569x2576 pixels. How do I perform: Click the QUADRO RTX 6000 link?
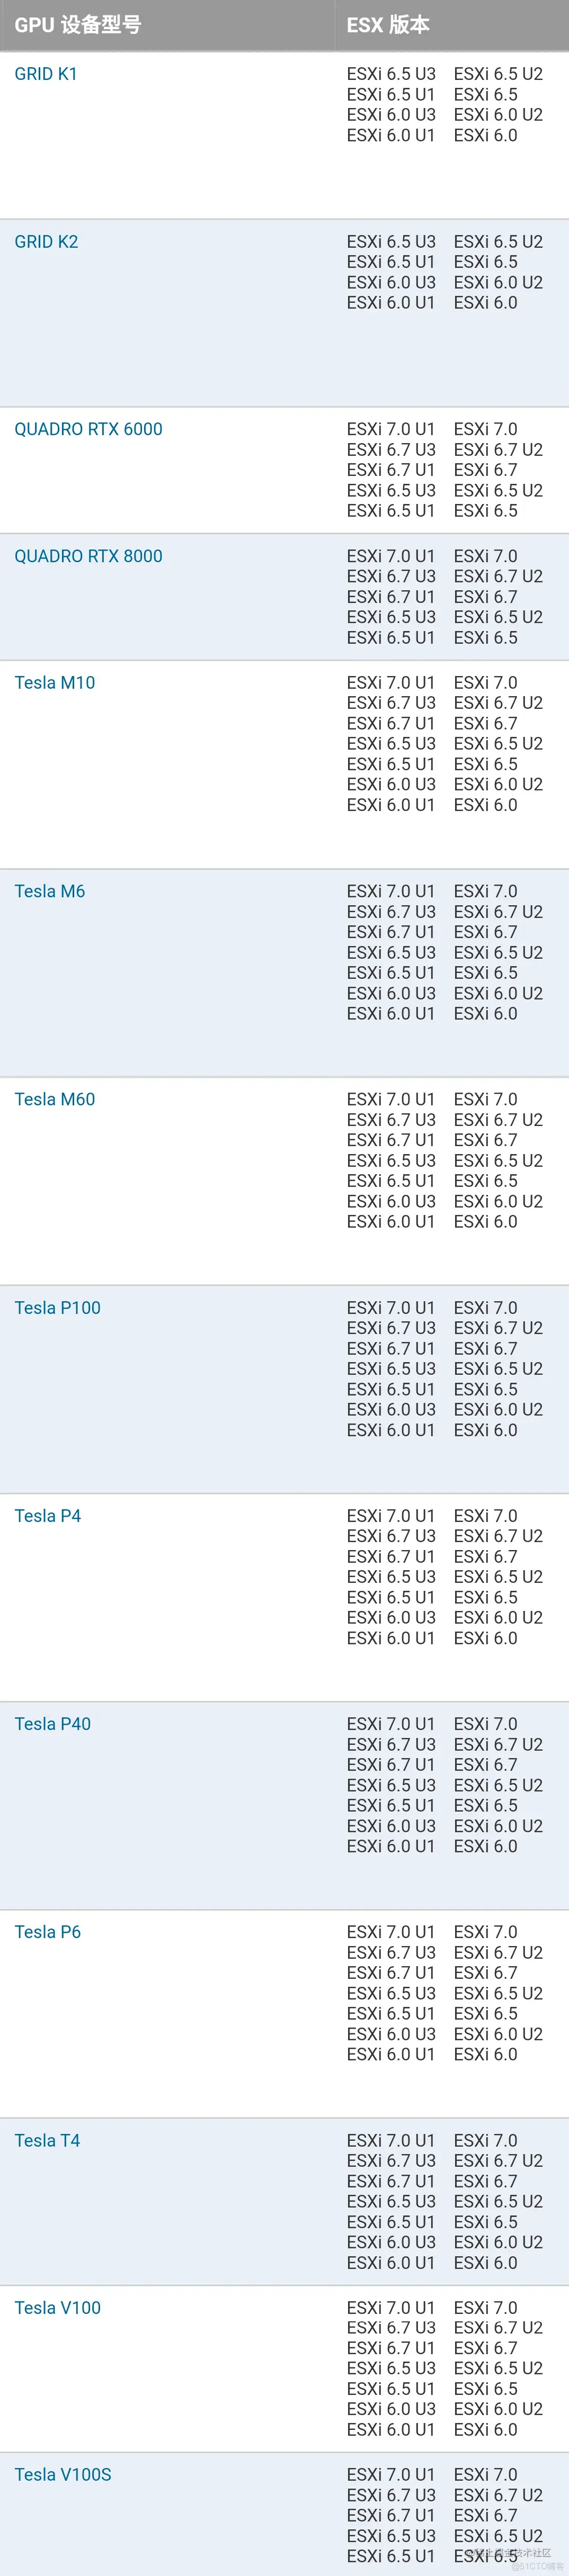tap(88, 429)
